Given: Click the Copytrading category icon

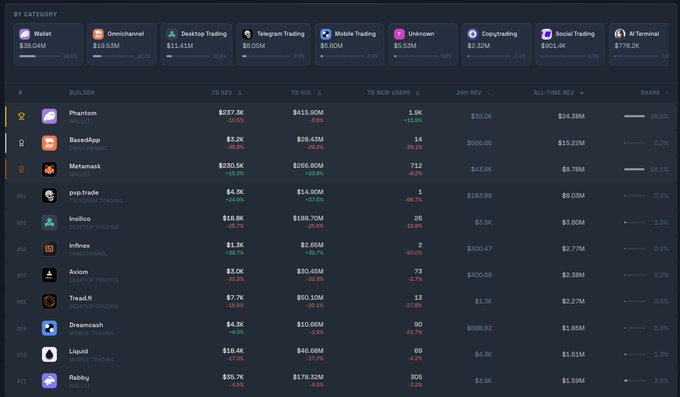Looking at the screenshot, I should pyautogui.click(x=473, y=34).
